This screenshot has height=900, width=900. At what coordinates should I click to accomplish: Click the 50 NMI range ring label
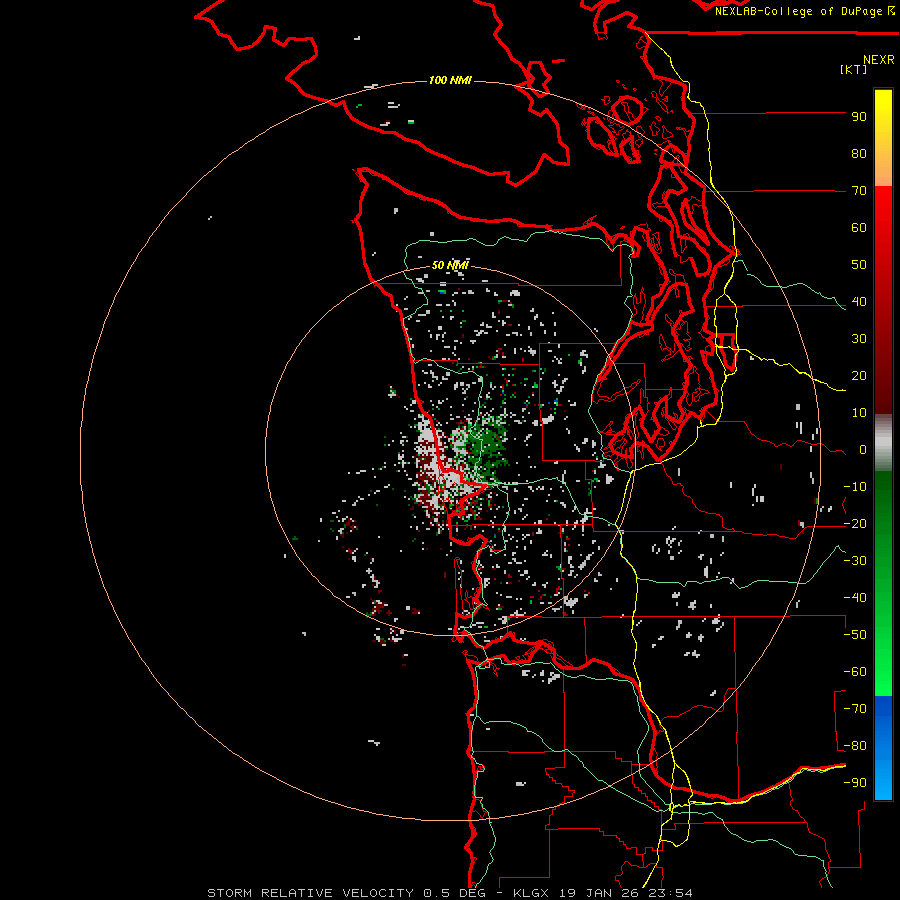tap(451, 265)
